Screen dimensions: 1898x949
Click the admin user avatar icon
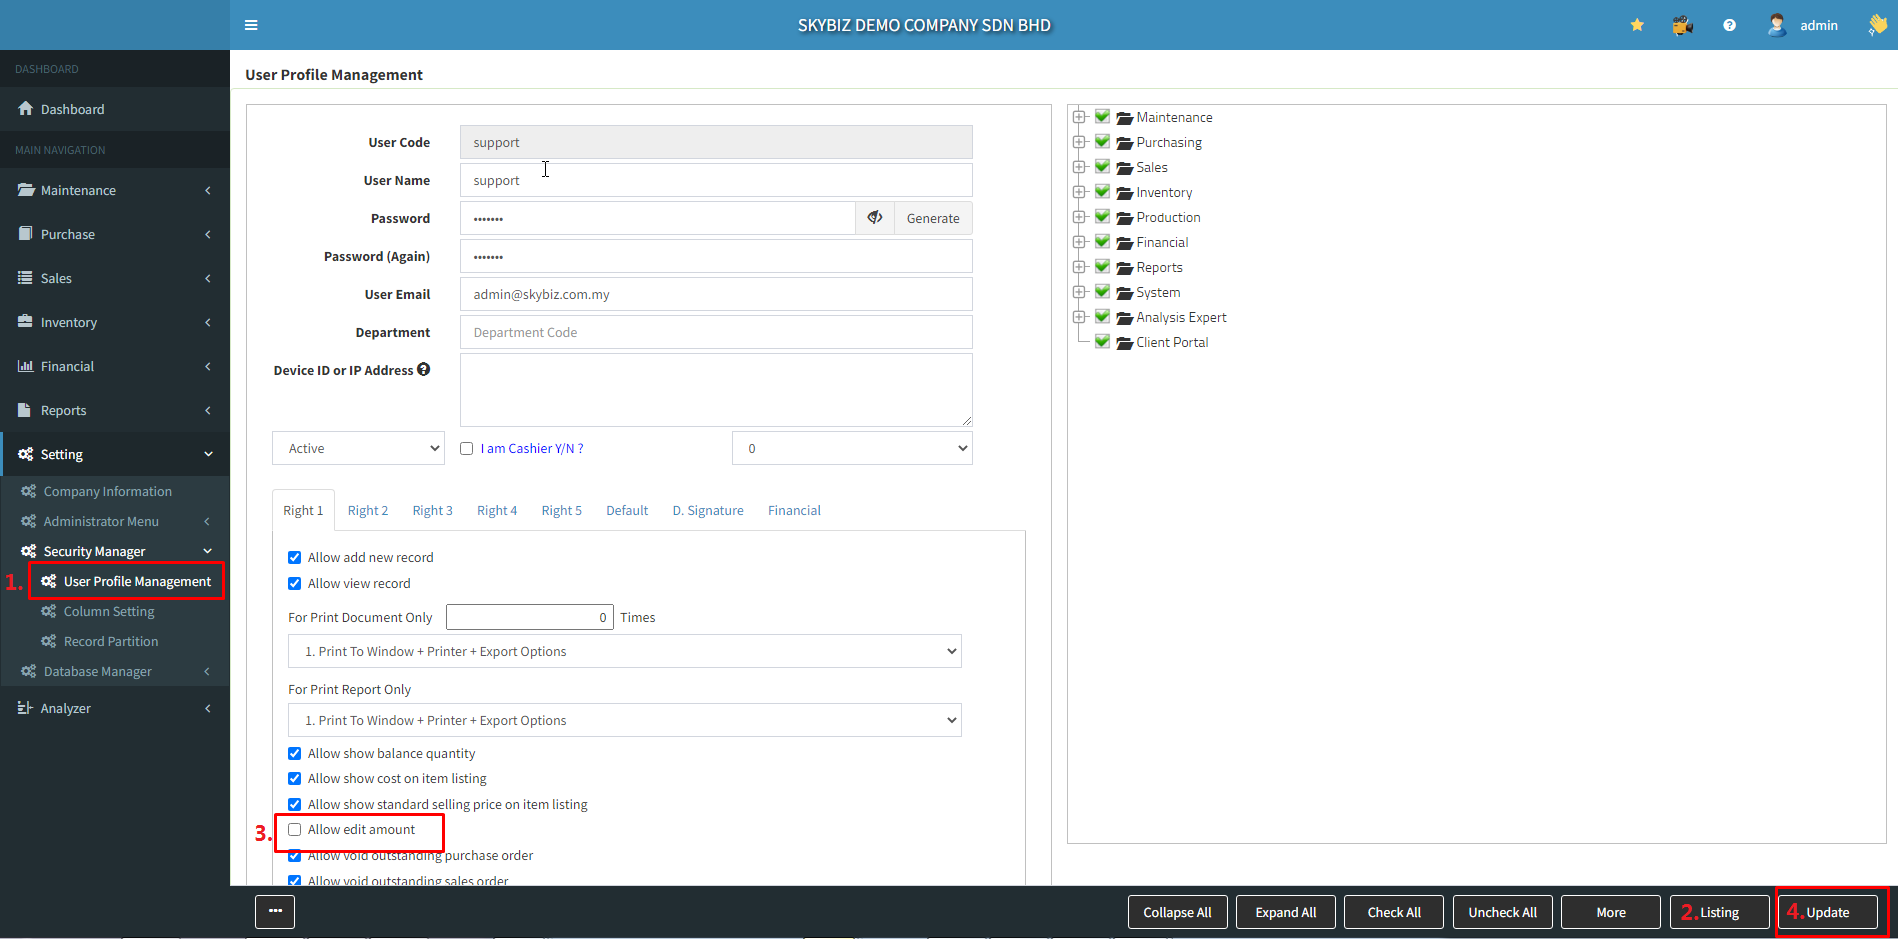(1776, 25)
